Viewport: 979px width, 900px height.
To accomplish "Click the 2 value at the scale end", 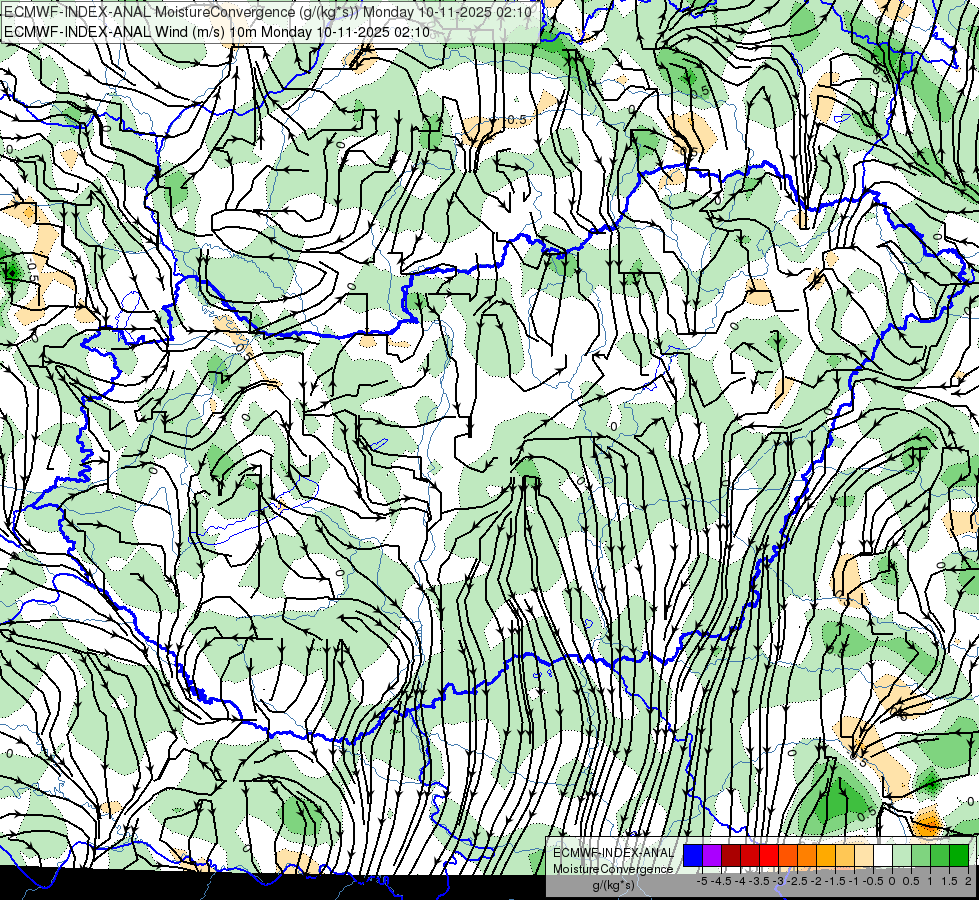I will (x=968, y=881).
